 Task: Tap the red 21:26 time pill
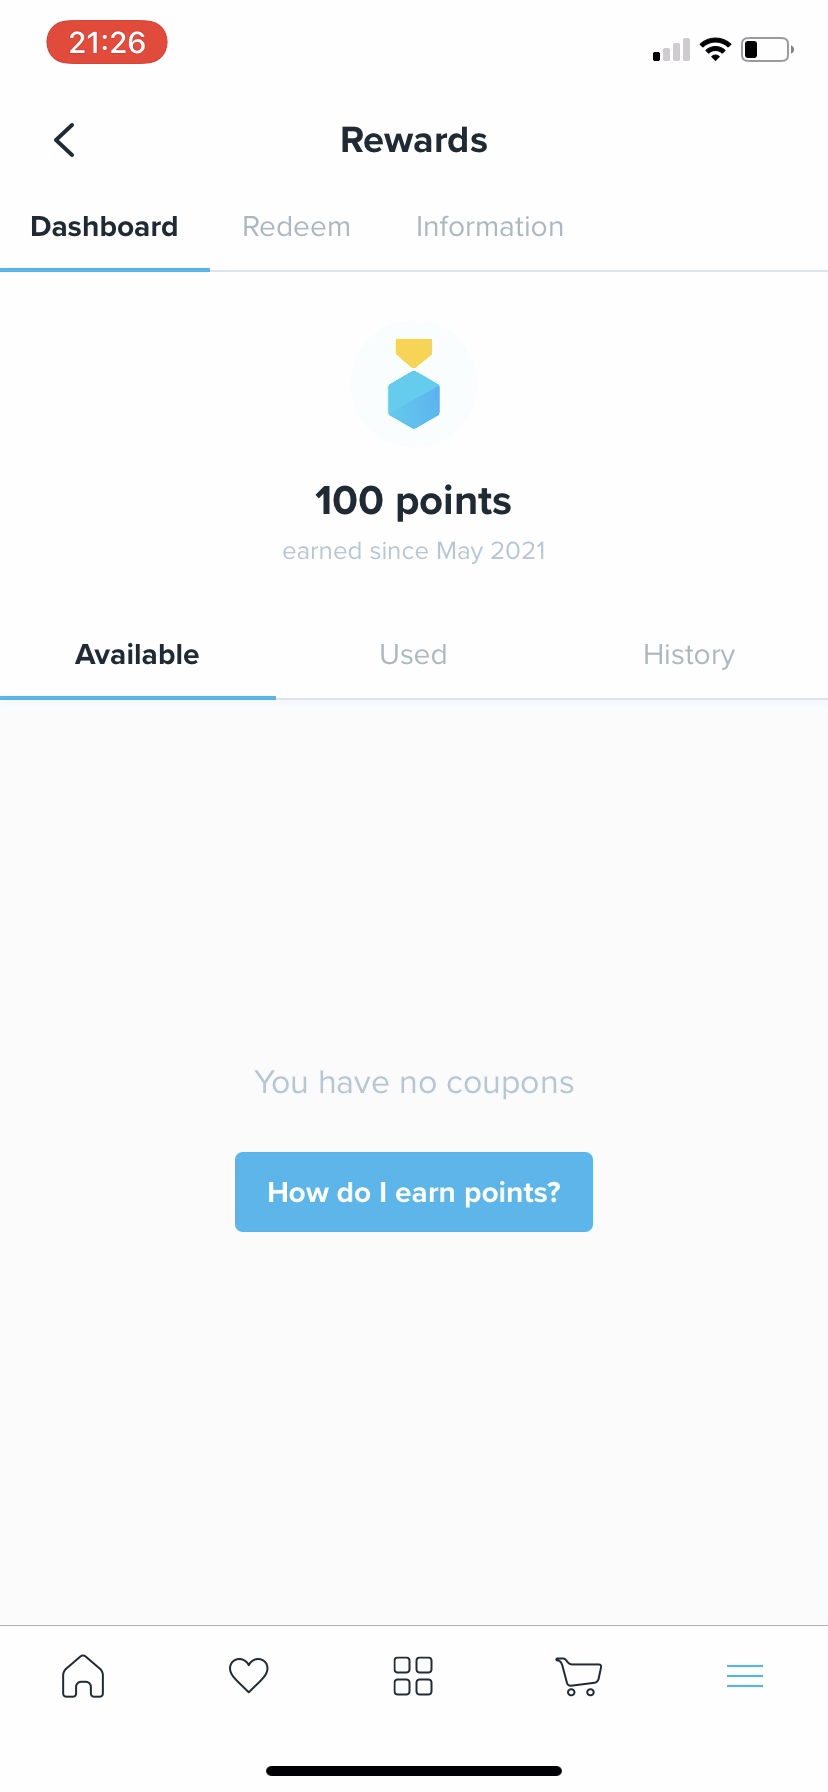click(x=107, y=43)
